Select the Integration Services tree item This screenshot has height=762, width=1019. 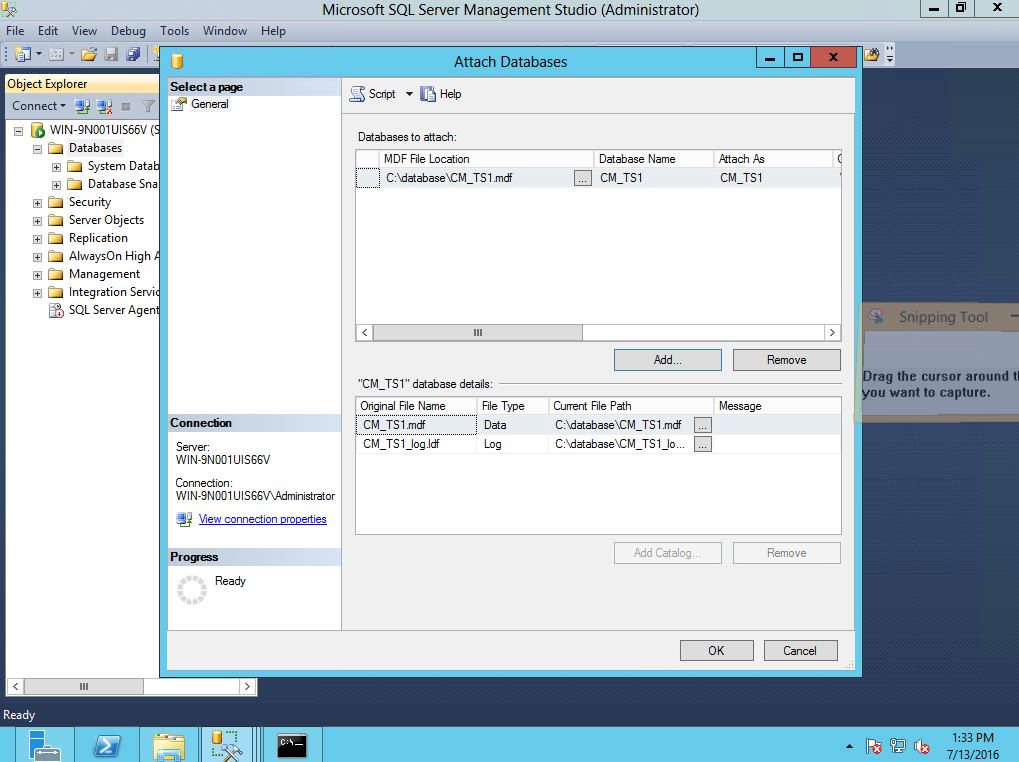pyautogui.click(x=114, y=292)
